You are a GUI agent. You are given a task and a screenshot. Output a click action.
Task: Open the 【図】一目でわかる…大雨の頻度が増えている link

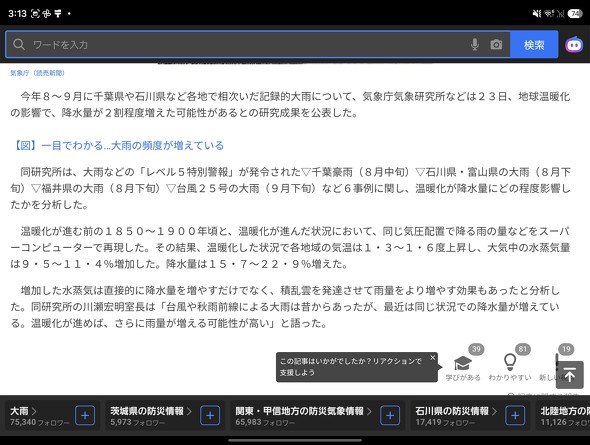pos(119,146)
